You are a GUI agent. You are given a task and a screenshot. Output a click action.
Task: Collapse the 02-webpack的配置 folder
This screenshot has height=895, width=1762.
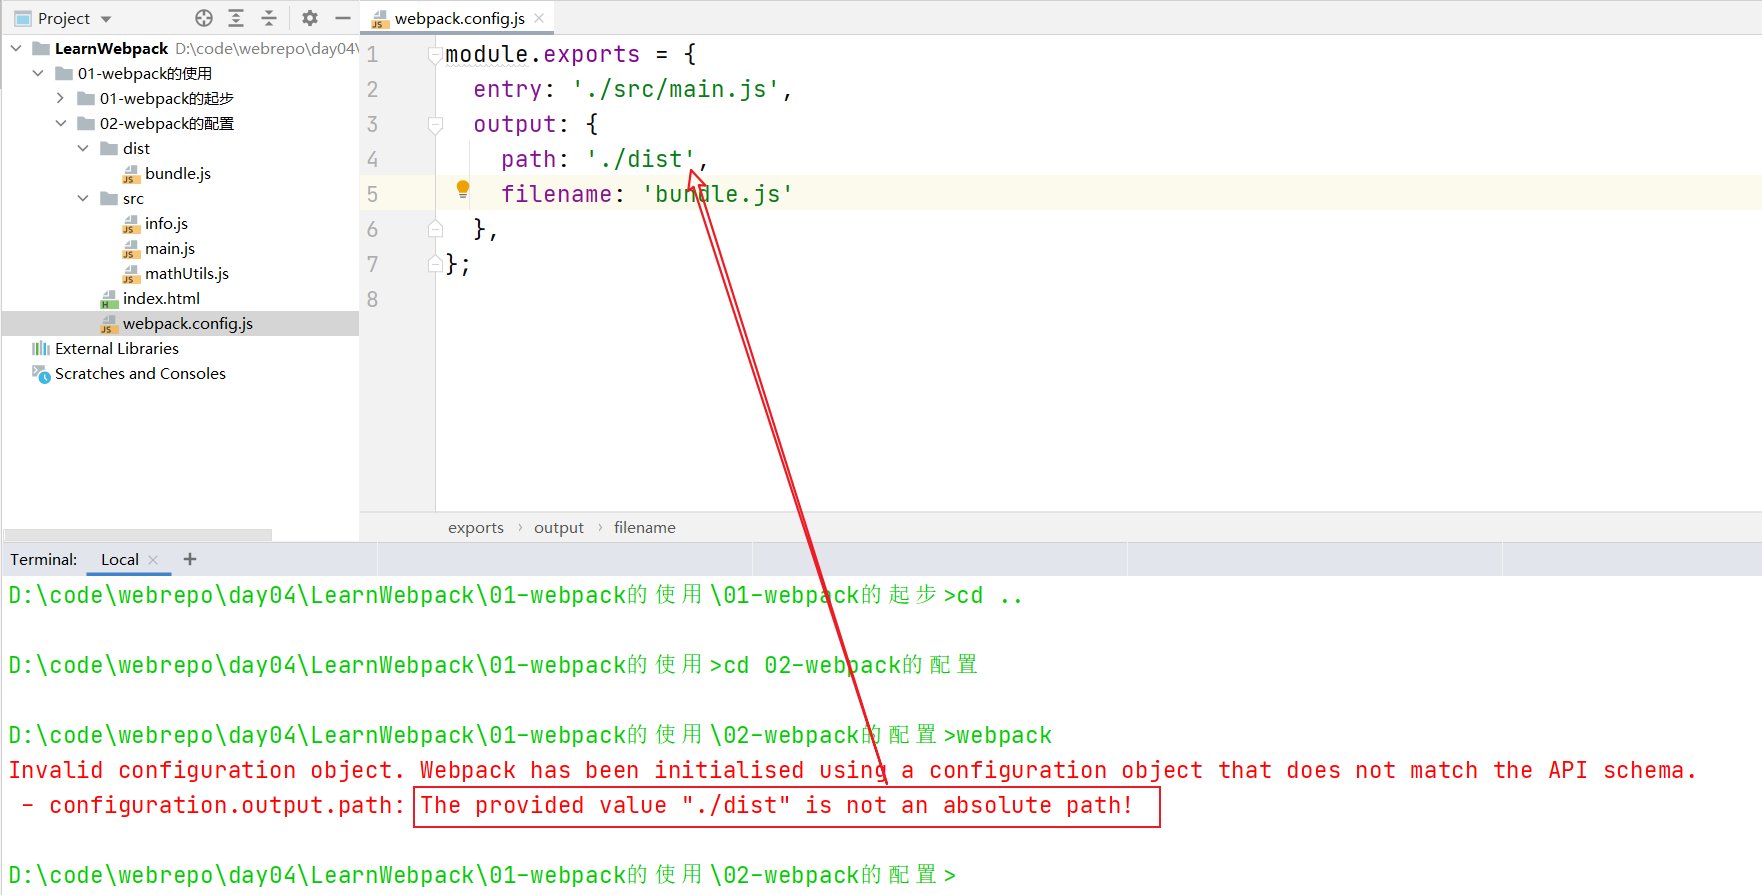60,123
